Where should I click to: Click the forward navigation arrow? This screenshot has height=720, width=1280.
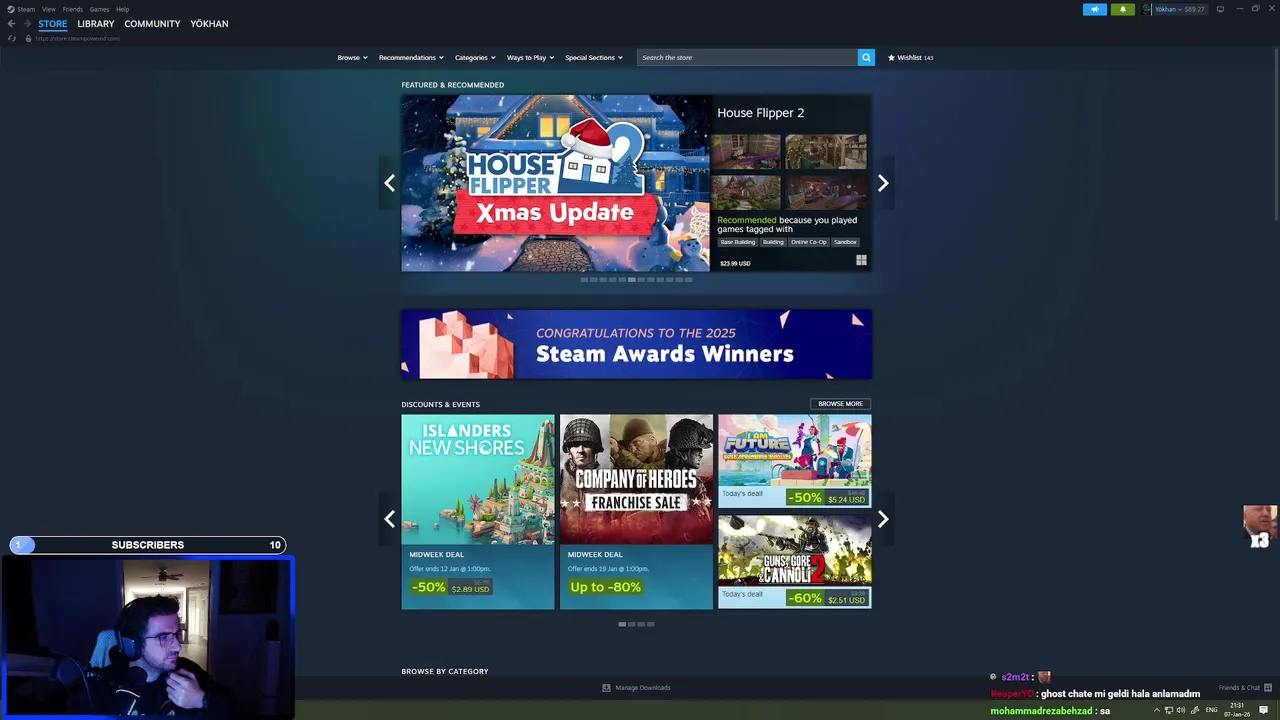tap(26, 23)
